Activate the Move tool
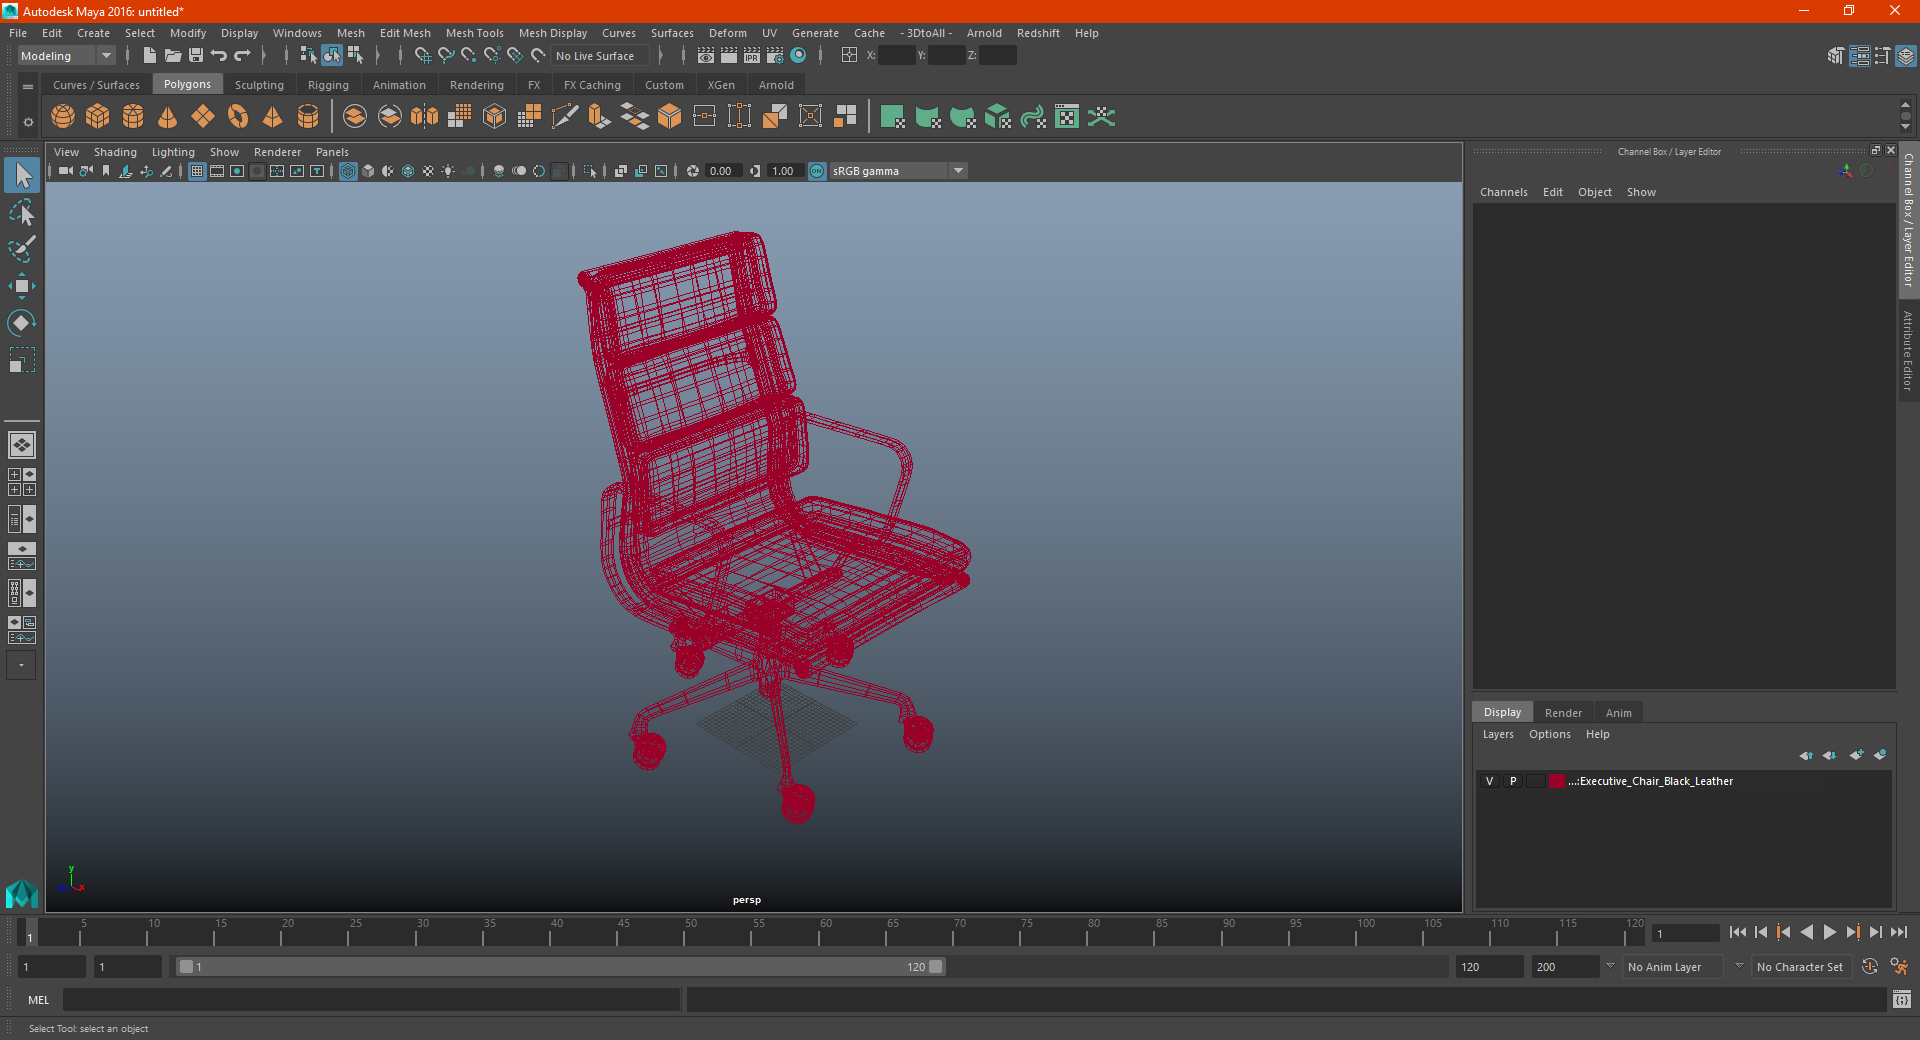 pos(22,286)
